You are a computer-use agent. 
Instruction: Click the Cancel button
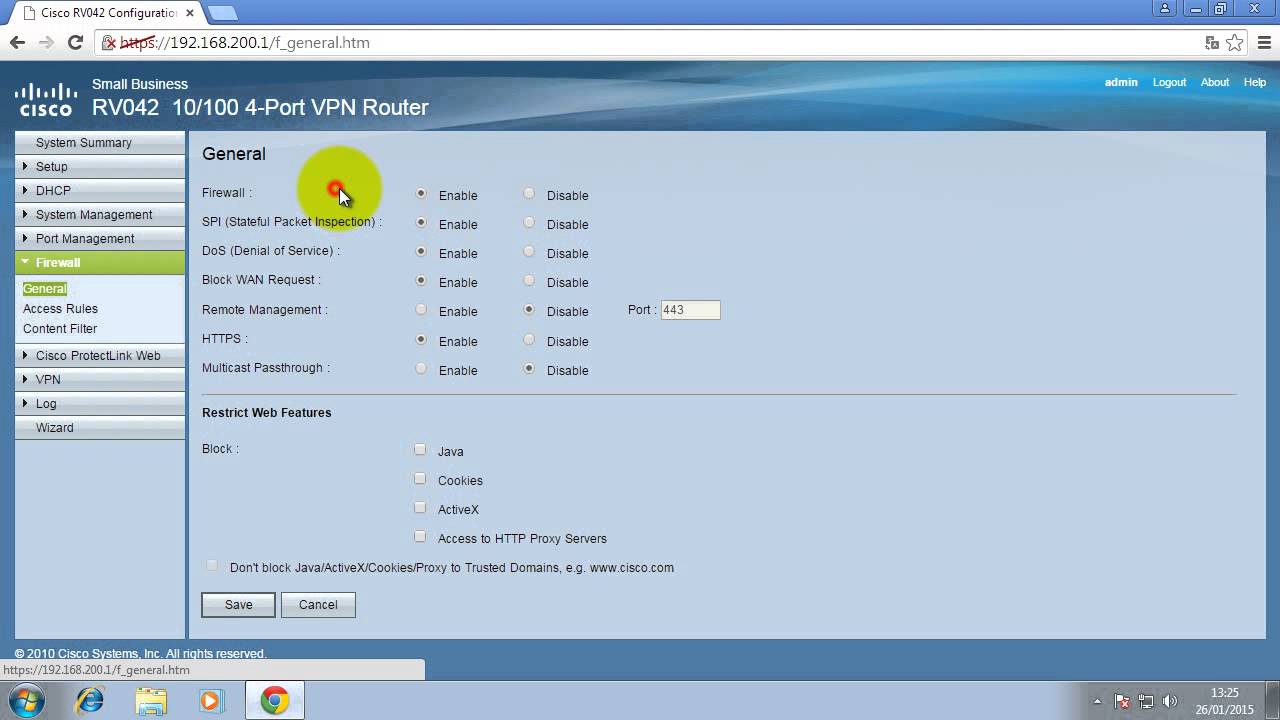318,605
